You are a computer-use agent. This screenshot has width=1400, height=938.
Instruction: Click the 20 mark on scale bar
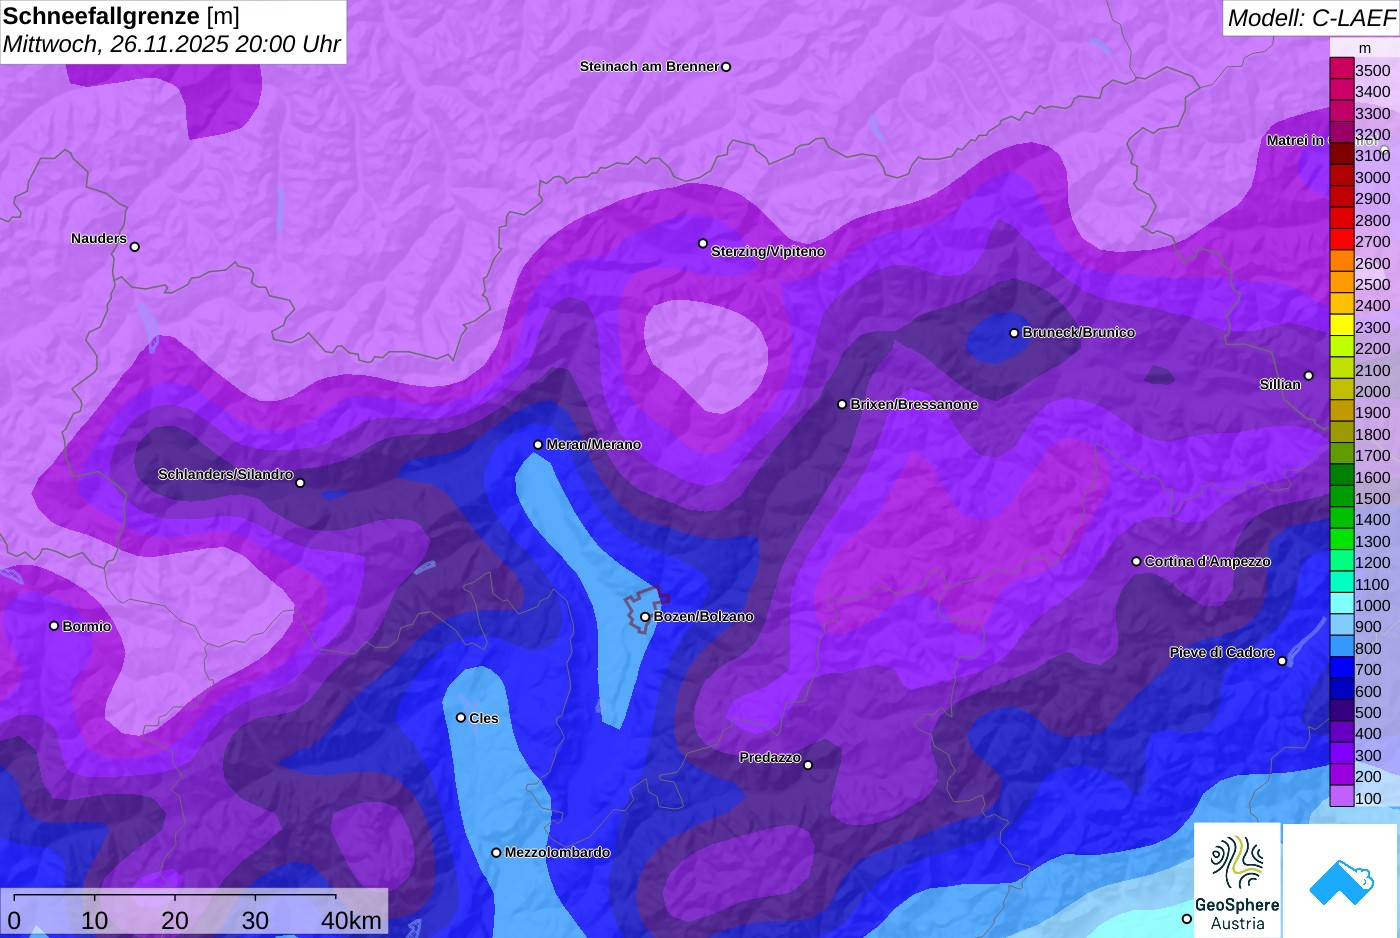coord(175,921)
